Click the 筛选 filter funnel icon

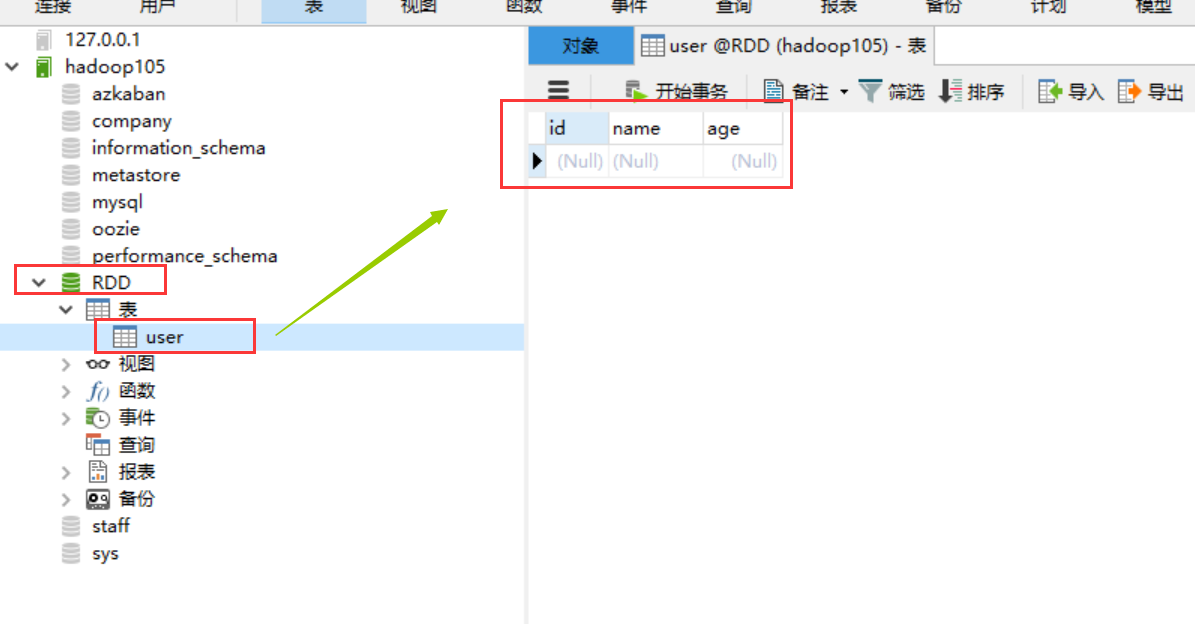870,91
